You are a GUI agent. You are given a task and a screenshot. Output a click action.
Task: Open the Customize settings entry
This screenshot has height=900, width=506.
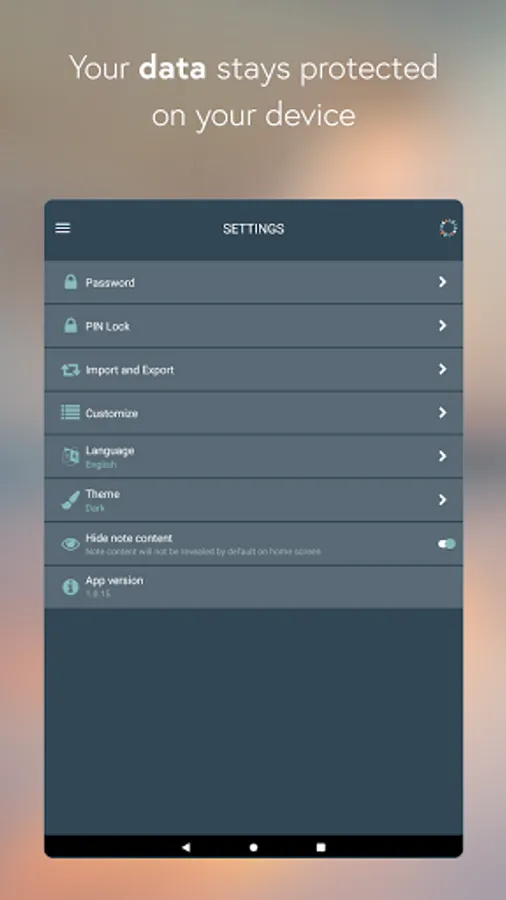point(254,413)
